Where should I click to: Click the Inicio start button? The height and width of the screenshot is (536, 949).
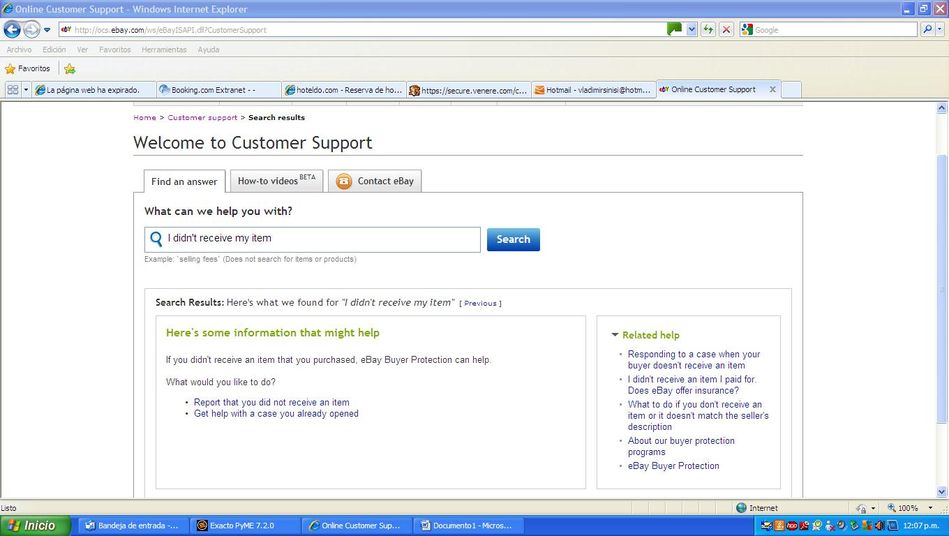pos(35,525)
